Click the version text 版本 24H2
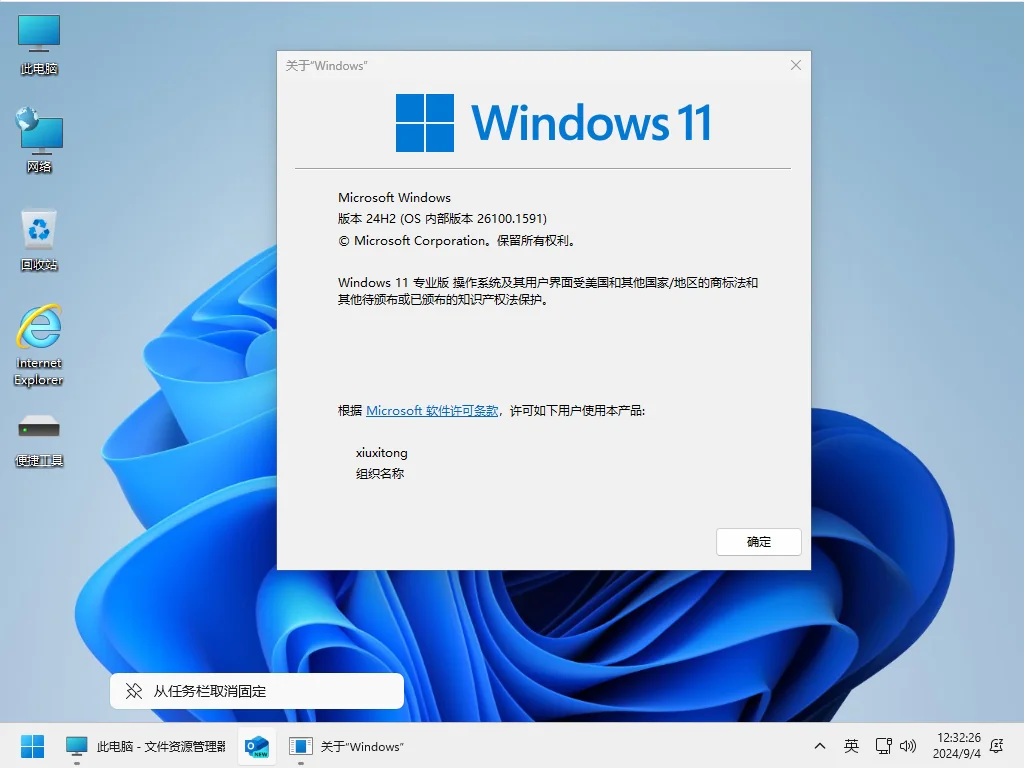Viewport: 1024px width, 768px height. (x=366, y=219)
